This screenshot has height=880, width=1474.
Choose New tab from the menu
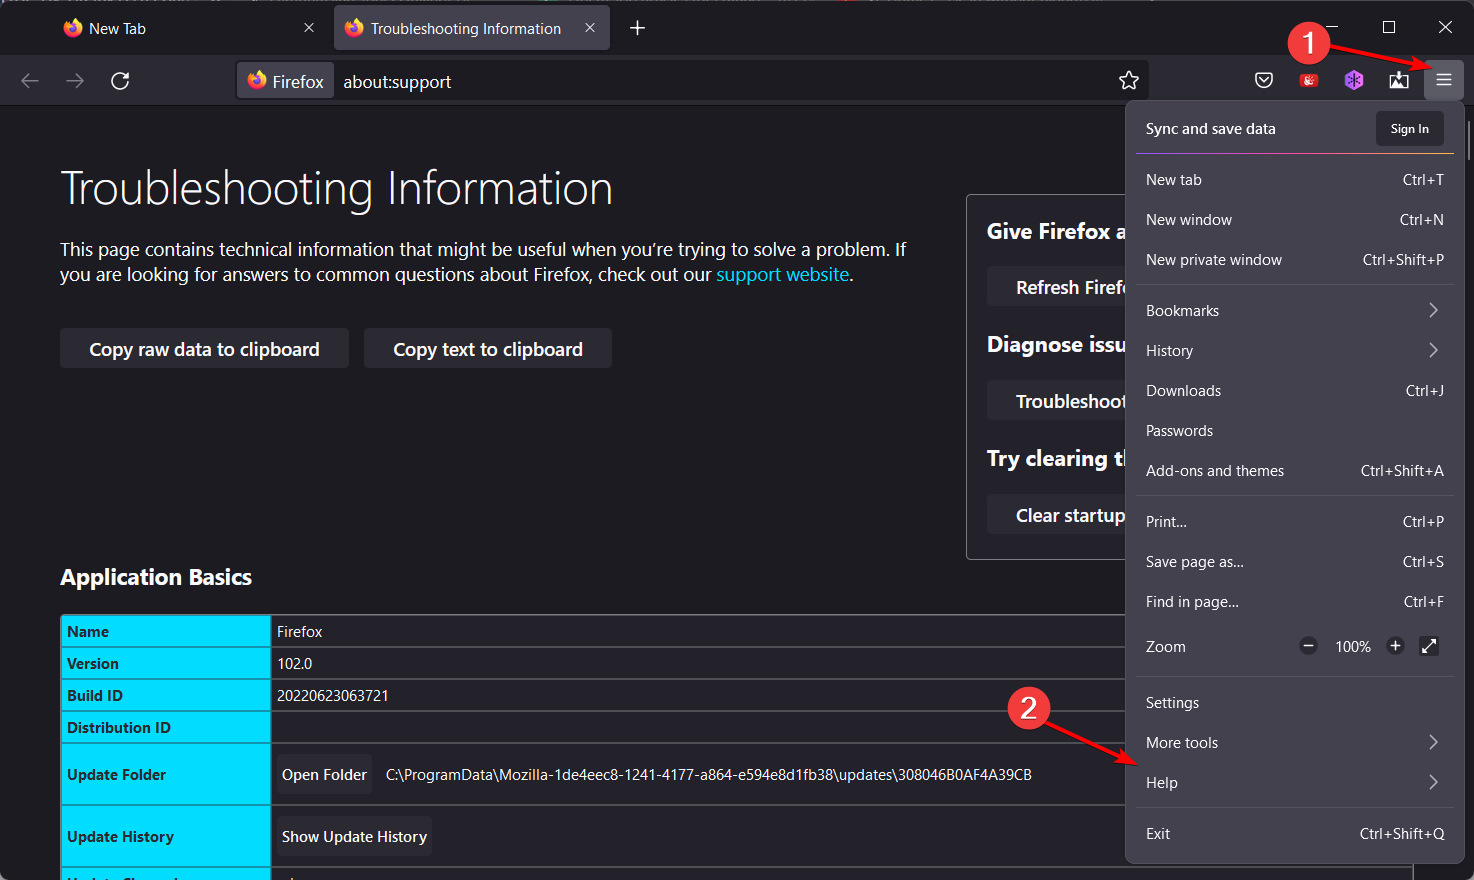click(1295, 180)
